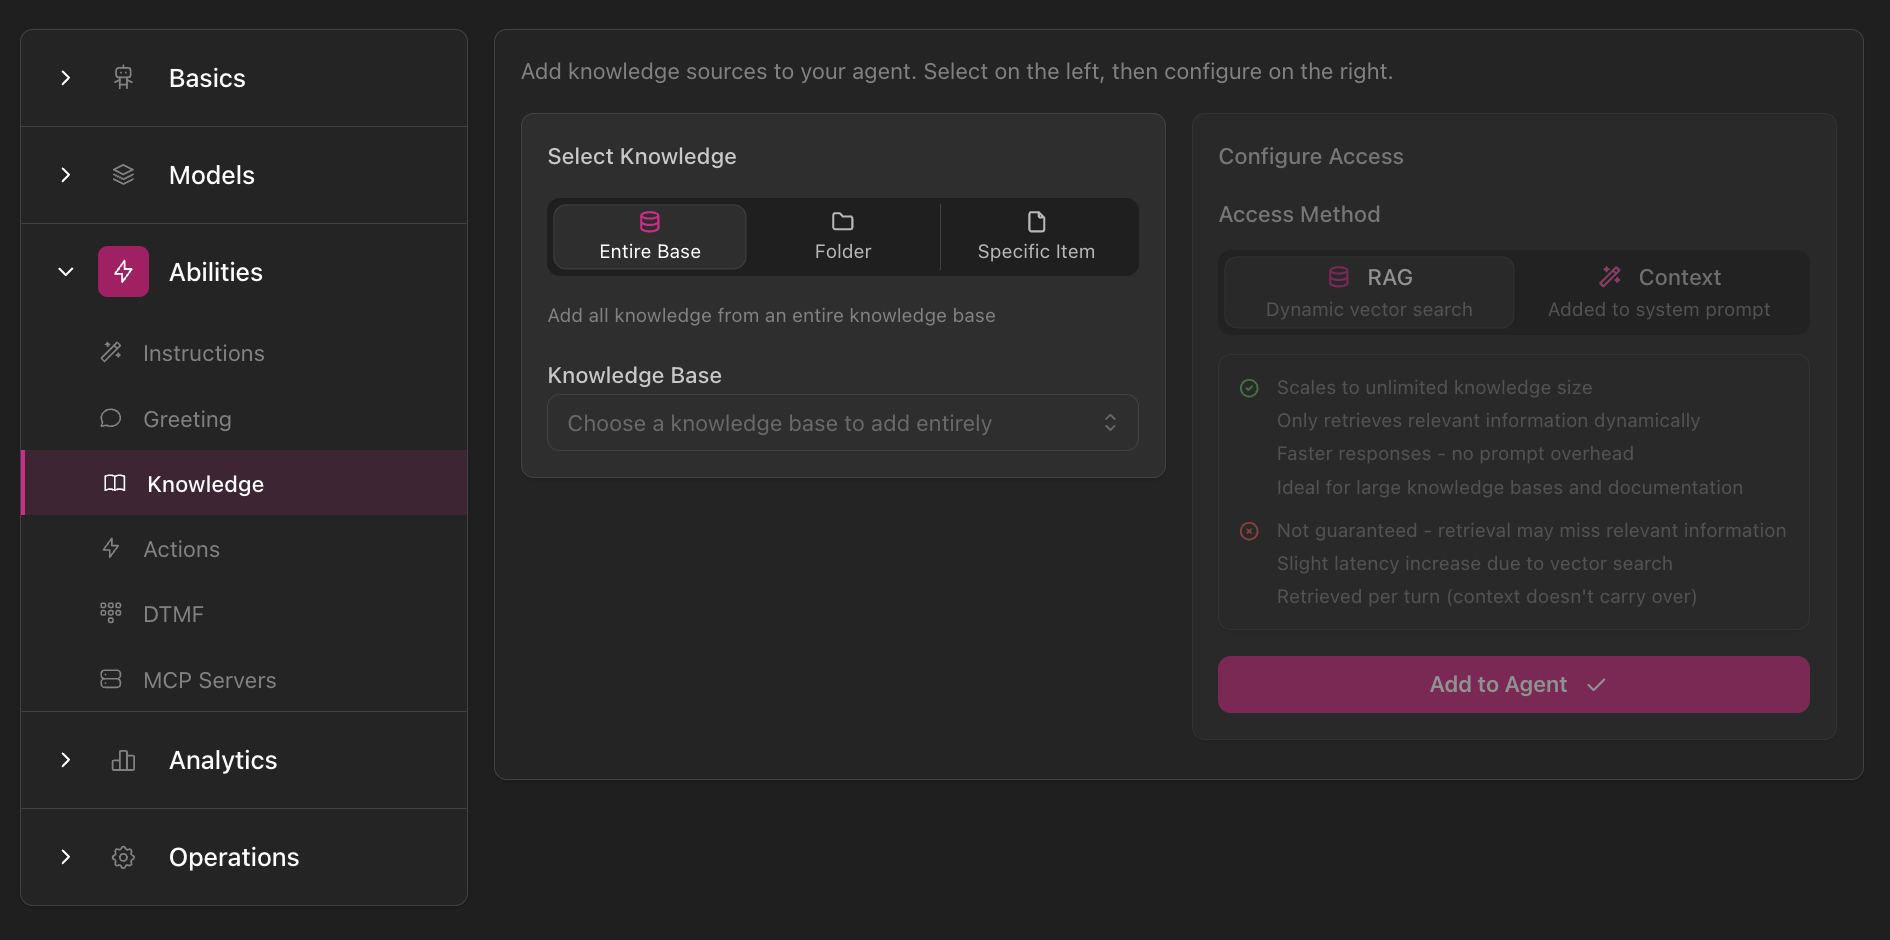Expand the Models section

click(x=66, y=175)
